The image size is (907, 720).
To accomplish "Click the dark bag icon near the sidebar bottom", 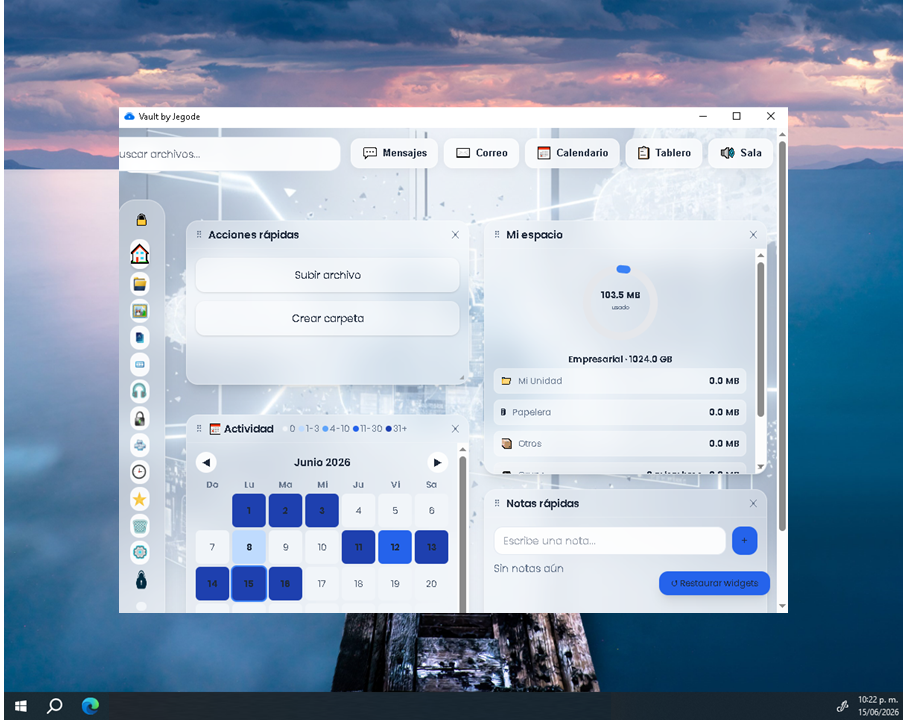I will (x=141, y=579).
